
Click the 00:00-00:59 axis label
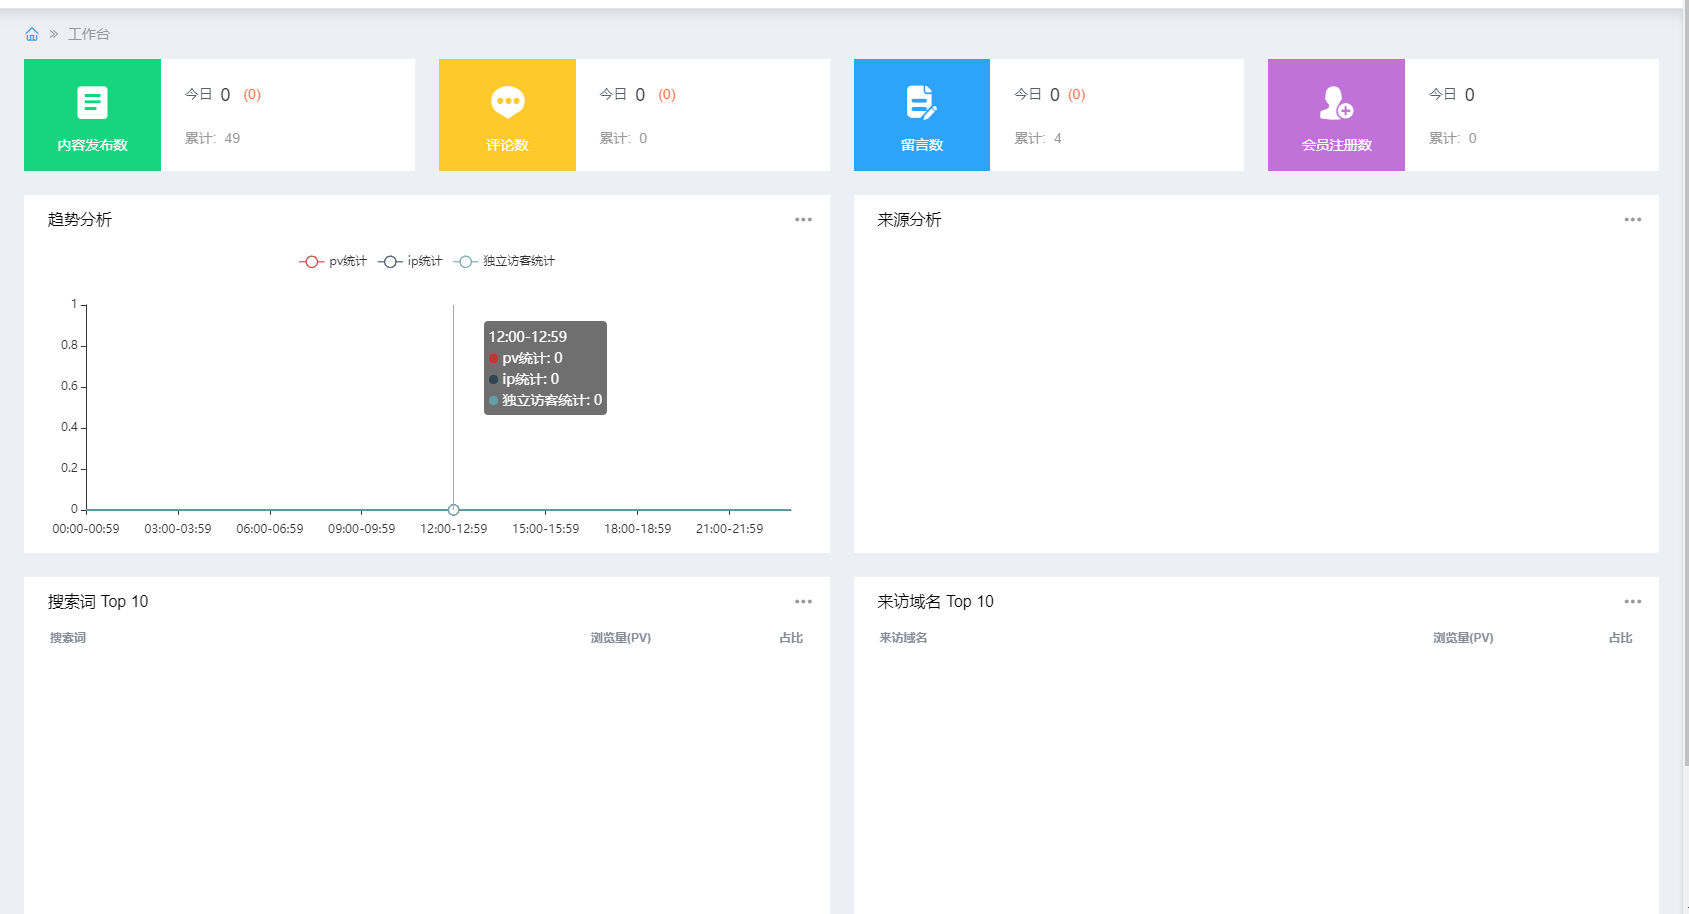point(86,529)
